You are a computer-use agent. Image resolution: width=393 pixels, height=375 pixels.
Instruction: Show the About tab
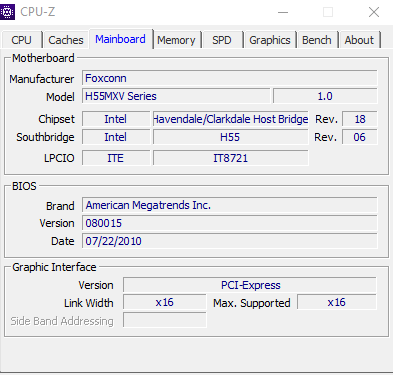(359, 40)
